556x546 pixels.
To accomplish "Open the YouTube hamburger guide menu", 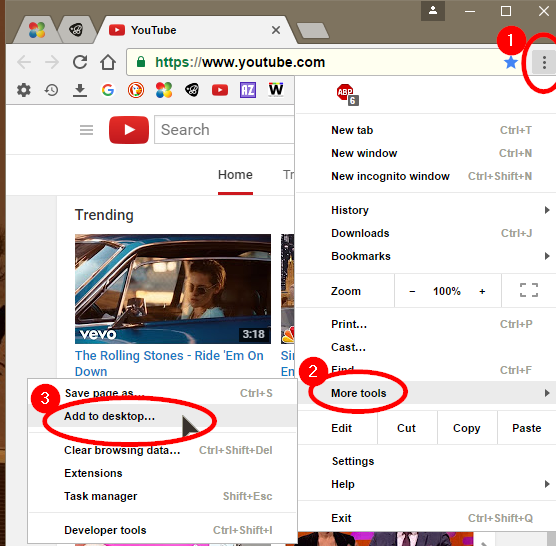I will (x=87, y=130).
